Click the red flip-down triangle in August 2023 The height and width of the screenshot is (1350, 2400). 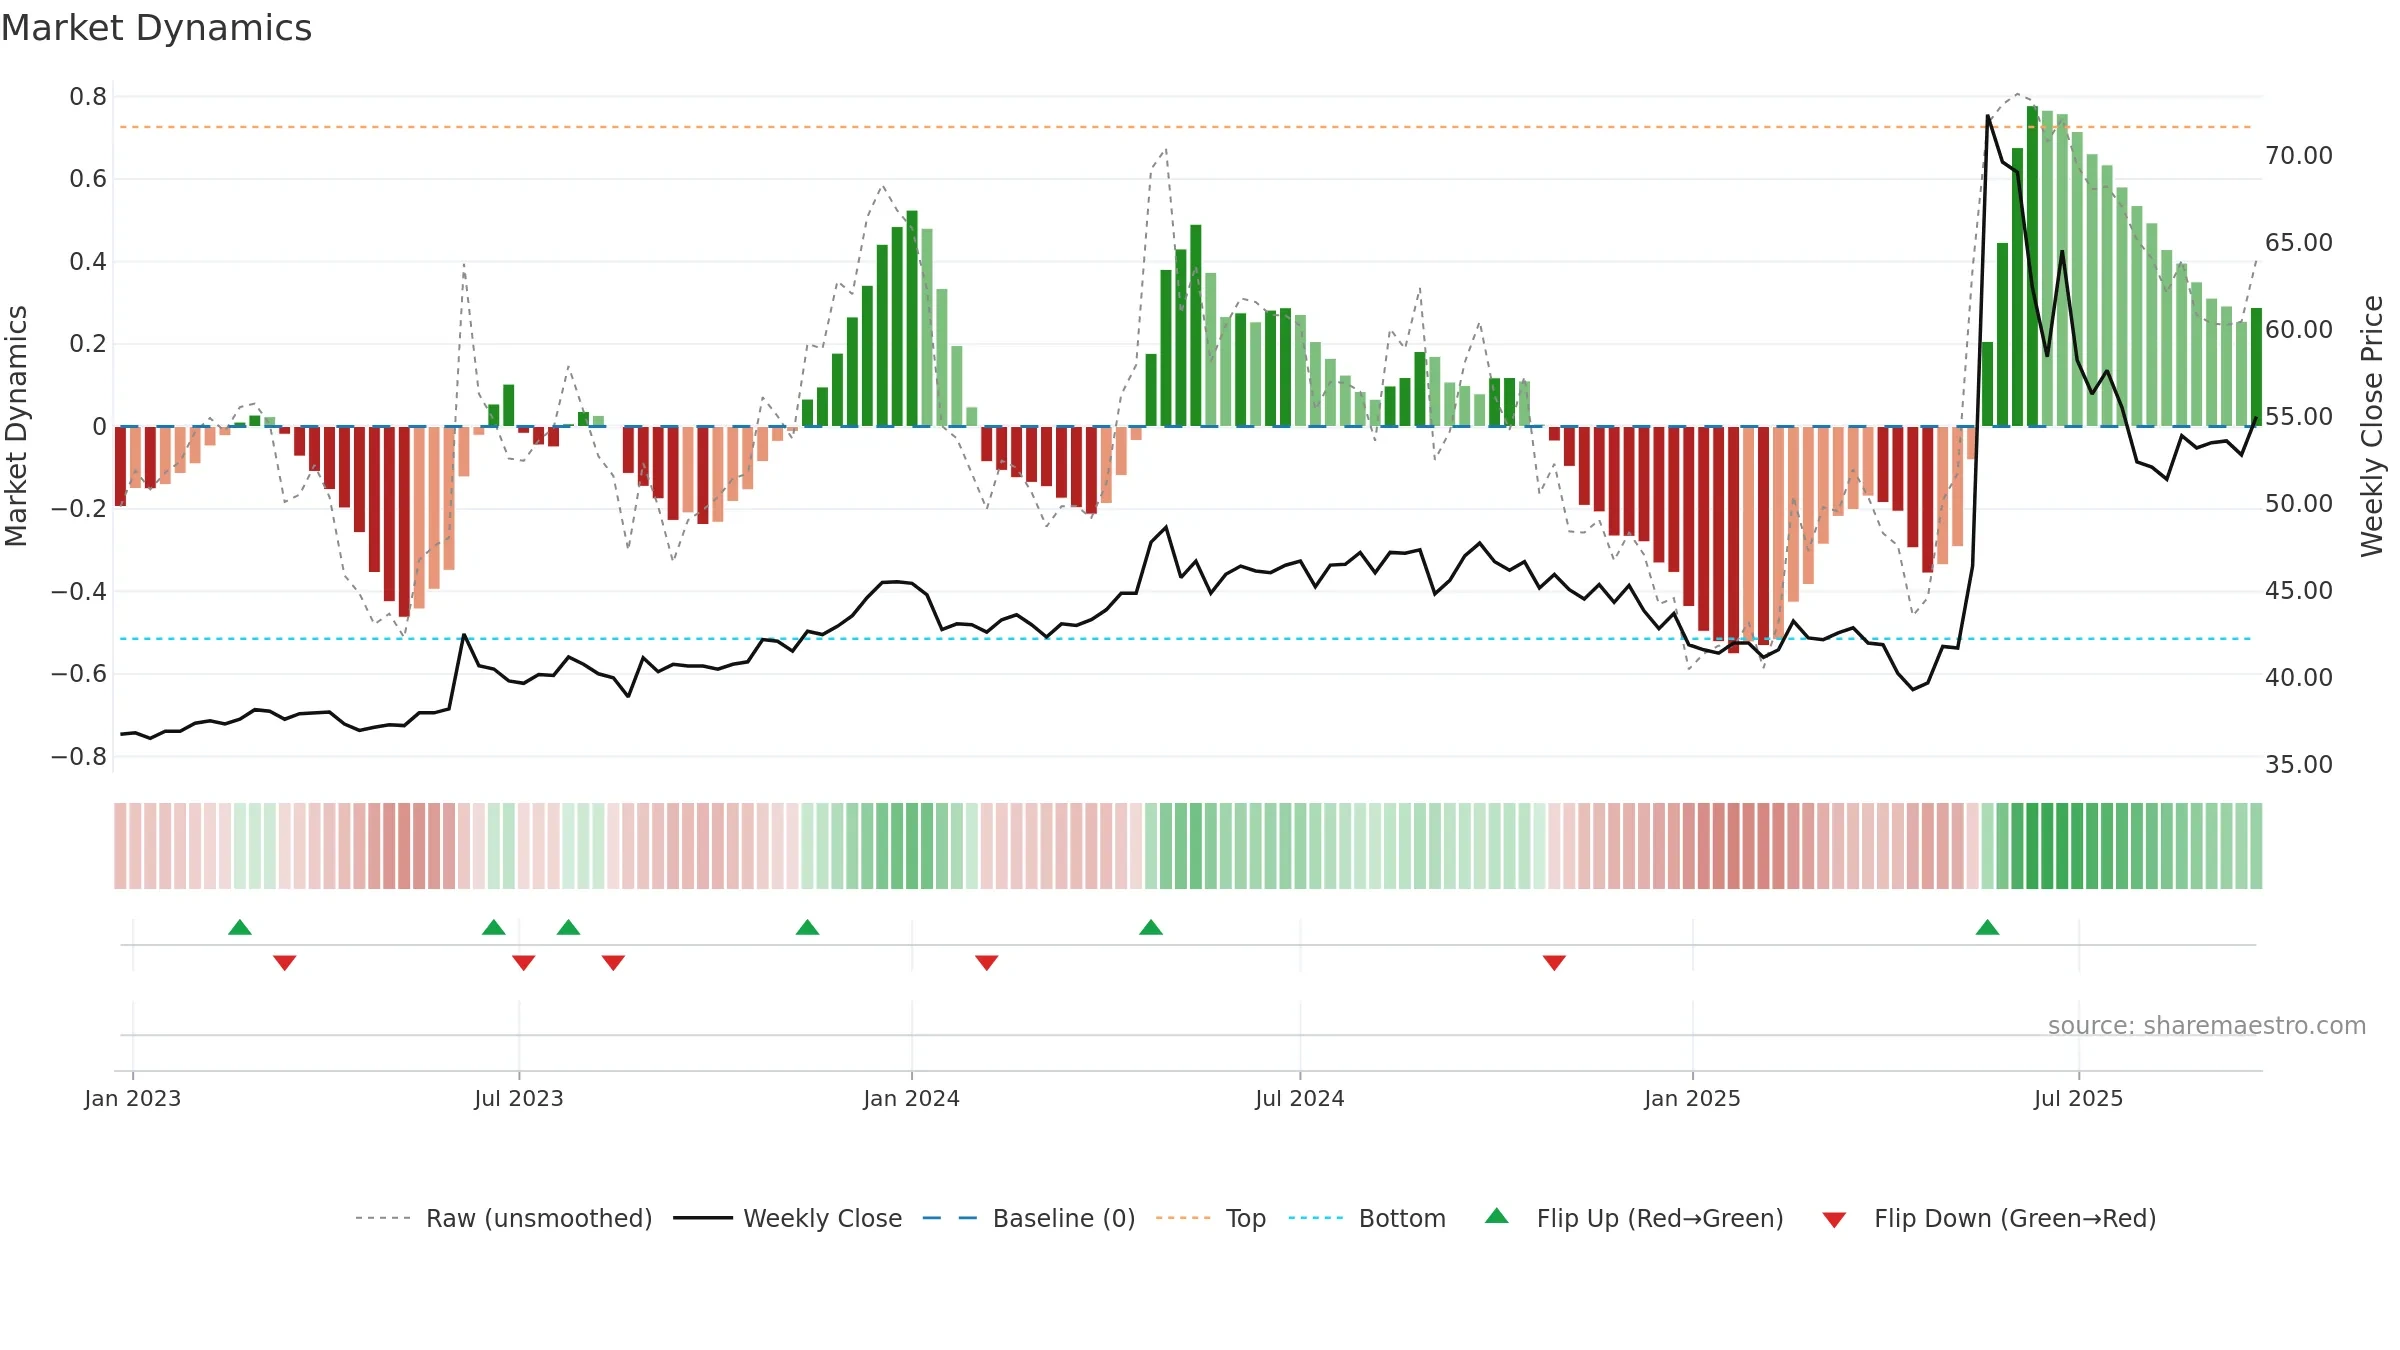[613, 962]
